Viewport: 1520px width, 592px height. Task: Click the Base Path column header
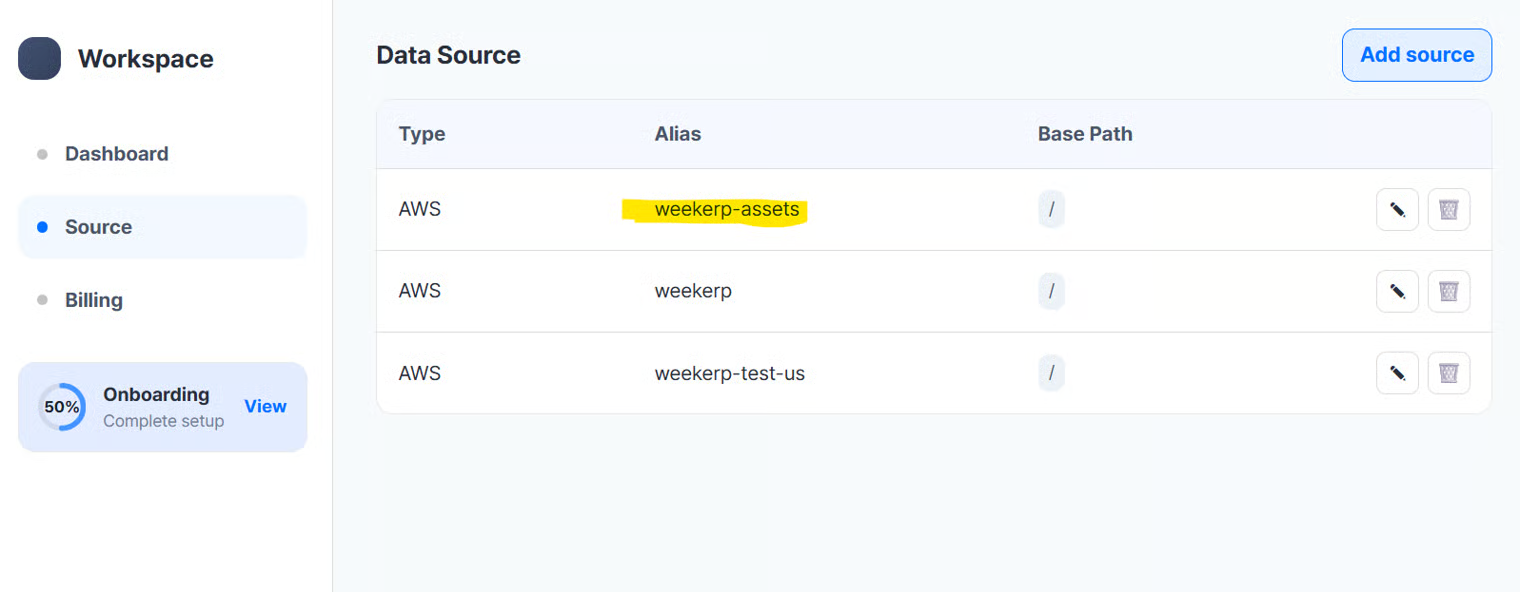(x=1085, y=134)
